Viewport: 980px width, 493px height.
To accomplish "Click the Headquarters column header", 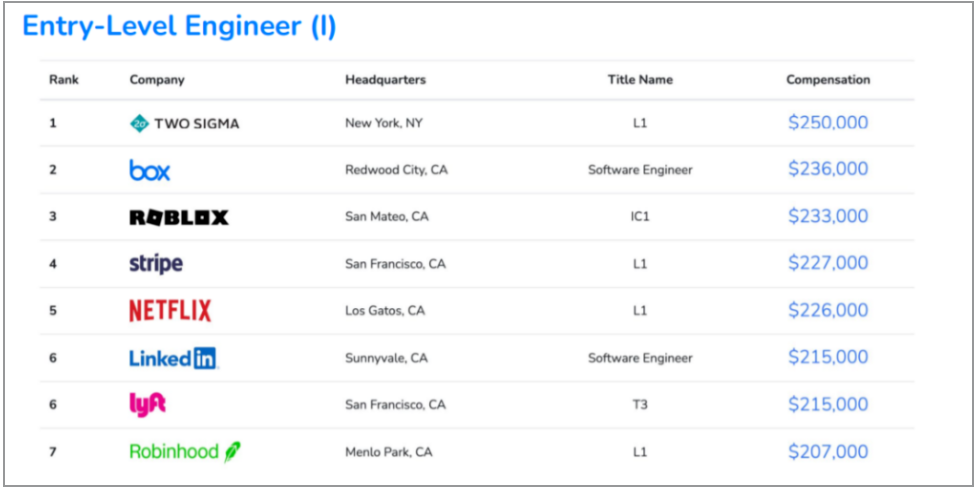I will (386, 80).
